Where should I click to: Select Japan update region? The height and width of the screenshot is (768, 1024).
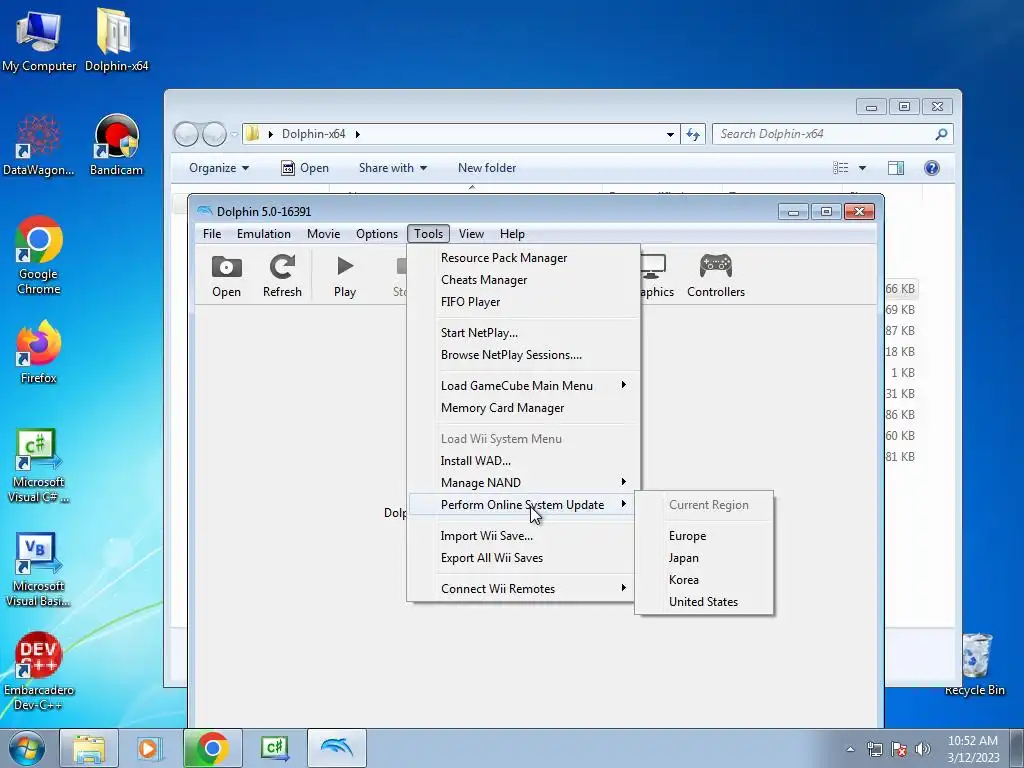coord(704,558)
